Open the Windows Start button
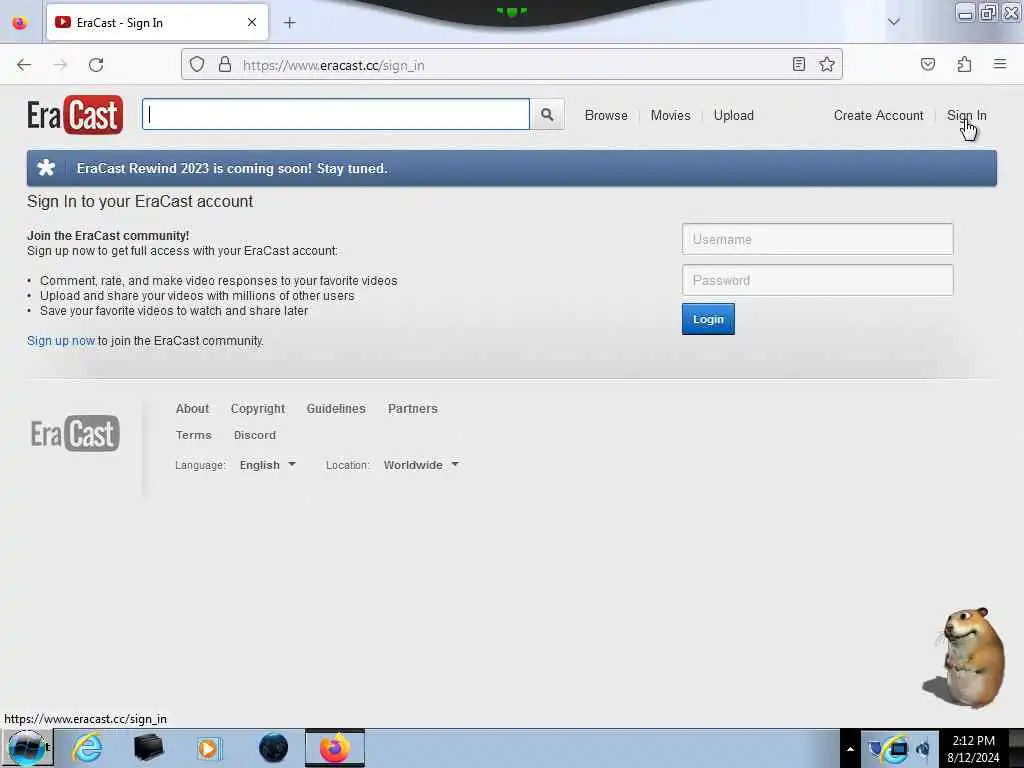 [26, 748]
